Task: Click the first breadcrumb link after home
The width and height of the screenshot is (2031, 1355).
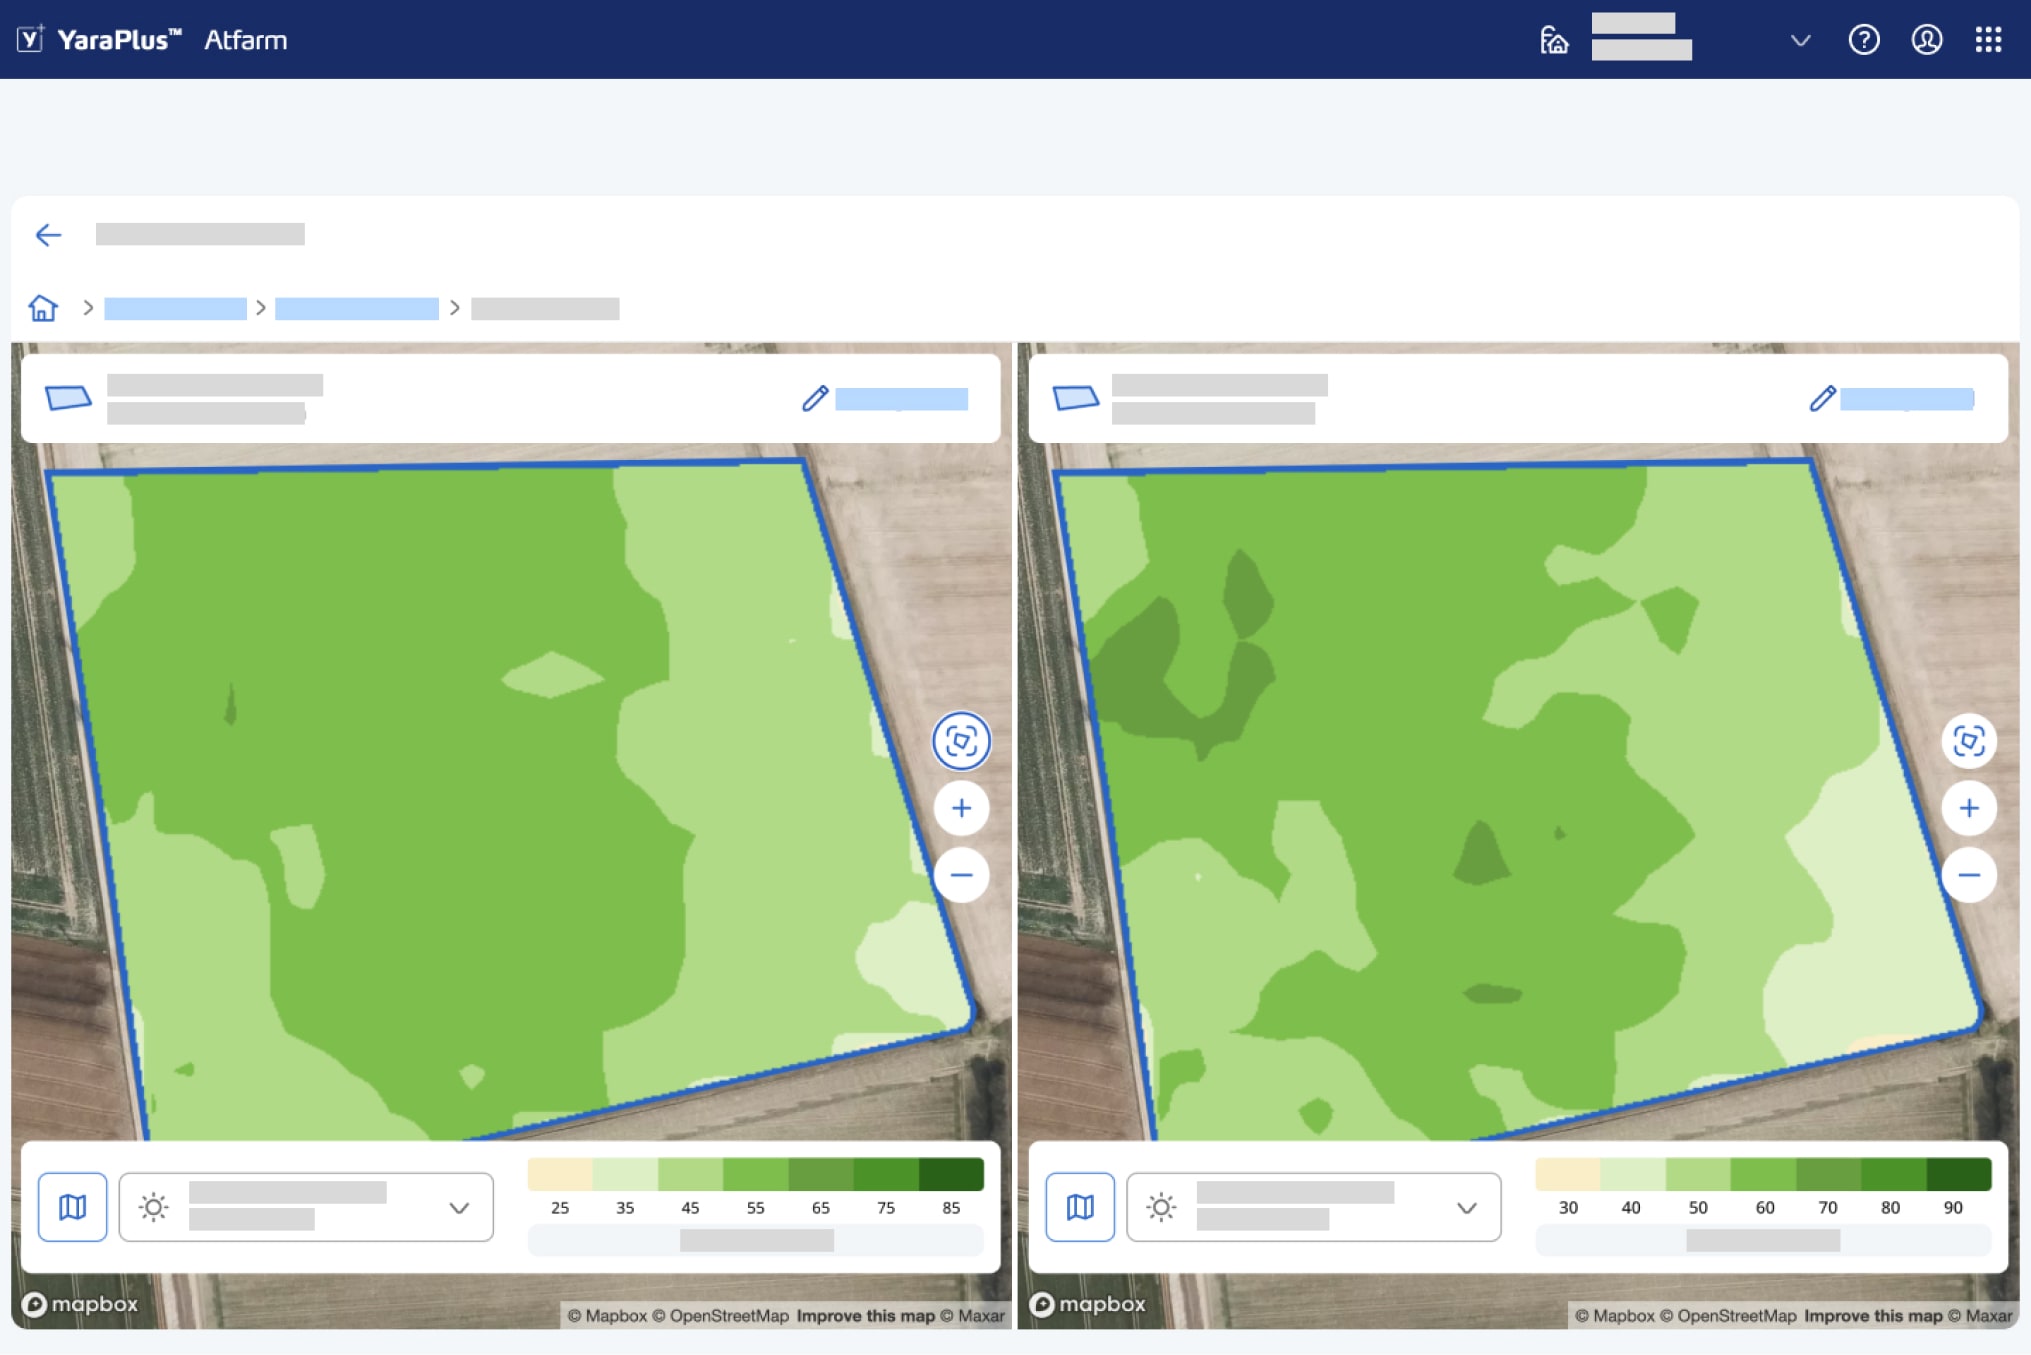Action: [175, 308]
